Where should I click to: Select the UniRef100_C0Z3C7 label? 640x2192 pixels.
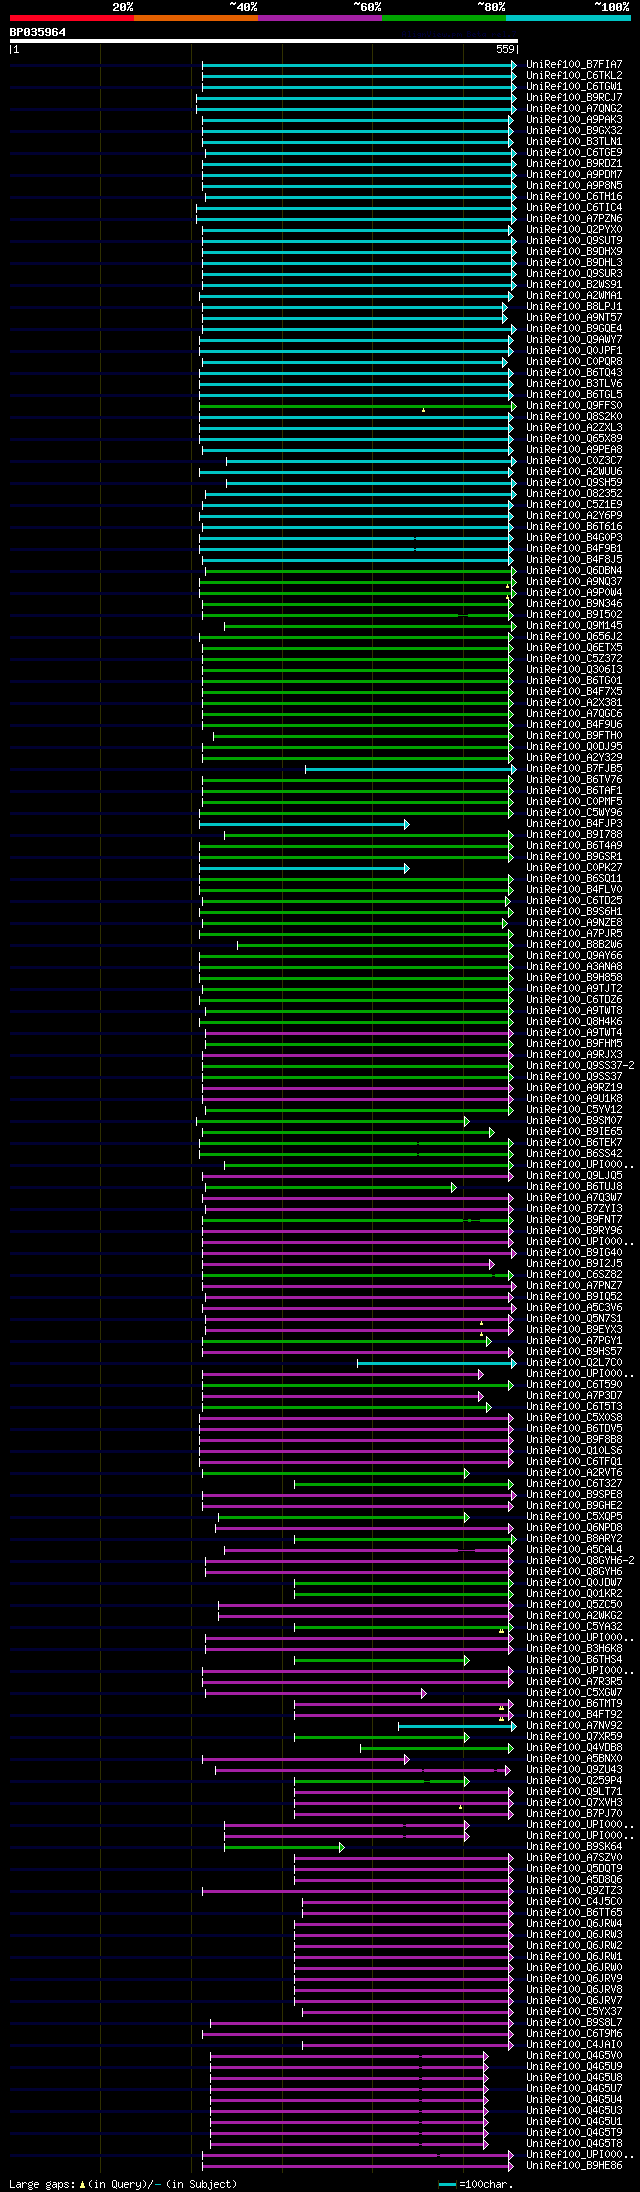point(574,460)
